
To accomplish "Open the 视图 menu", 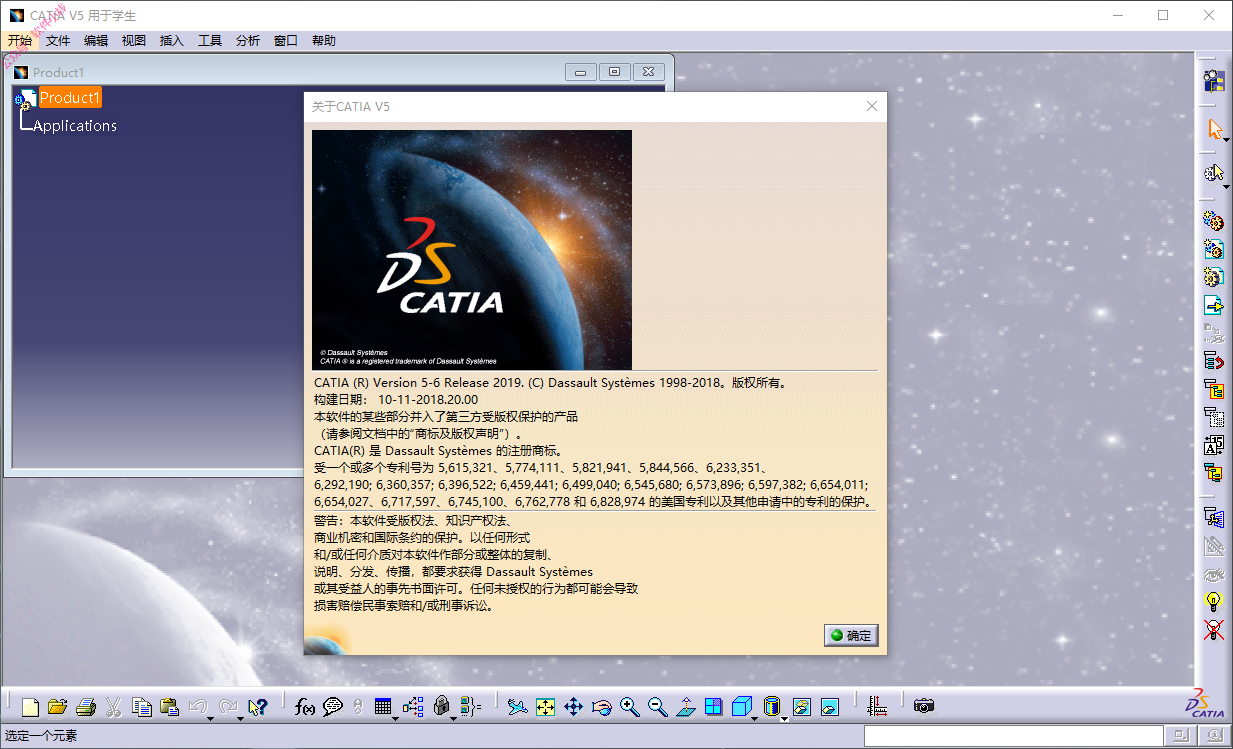I will click(x=134, y=41).
